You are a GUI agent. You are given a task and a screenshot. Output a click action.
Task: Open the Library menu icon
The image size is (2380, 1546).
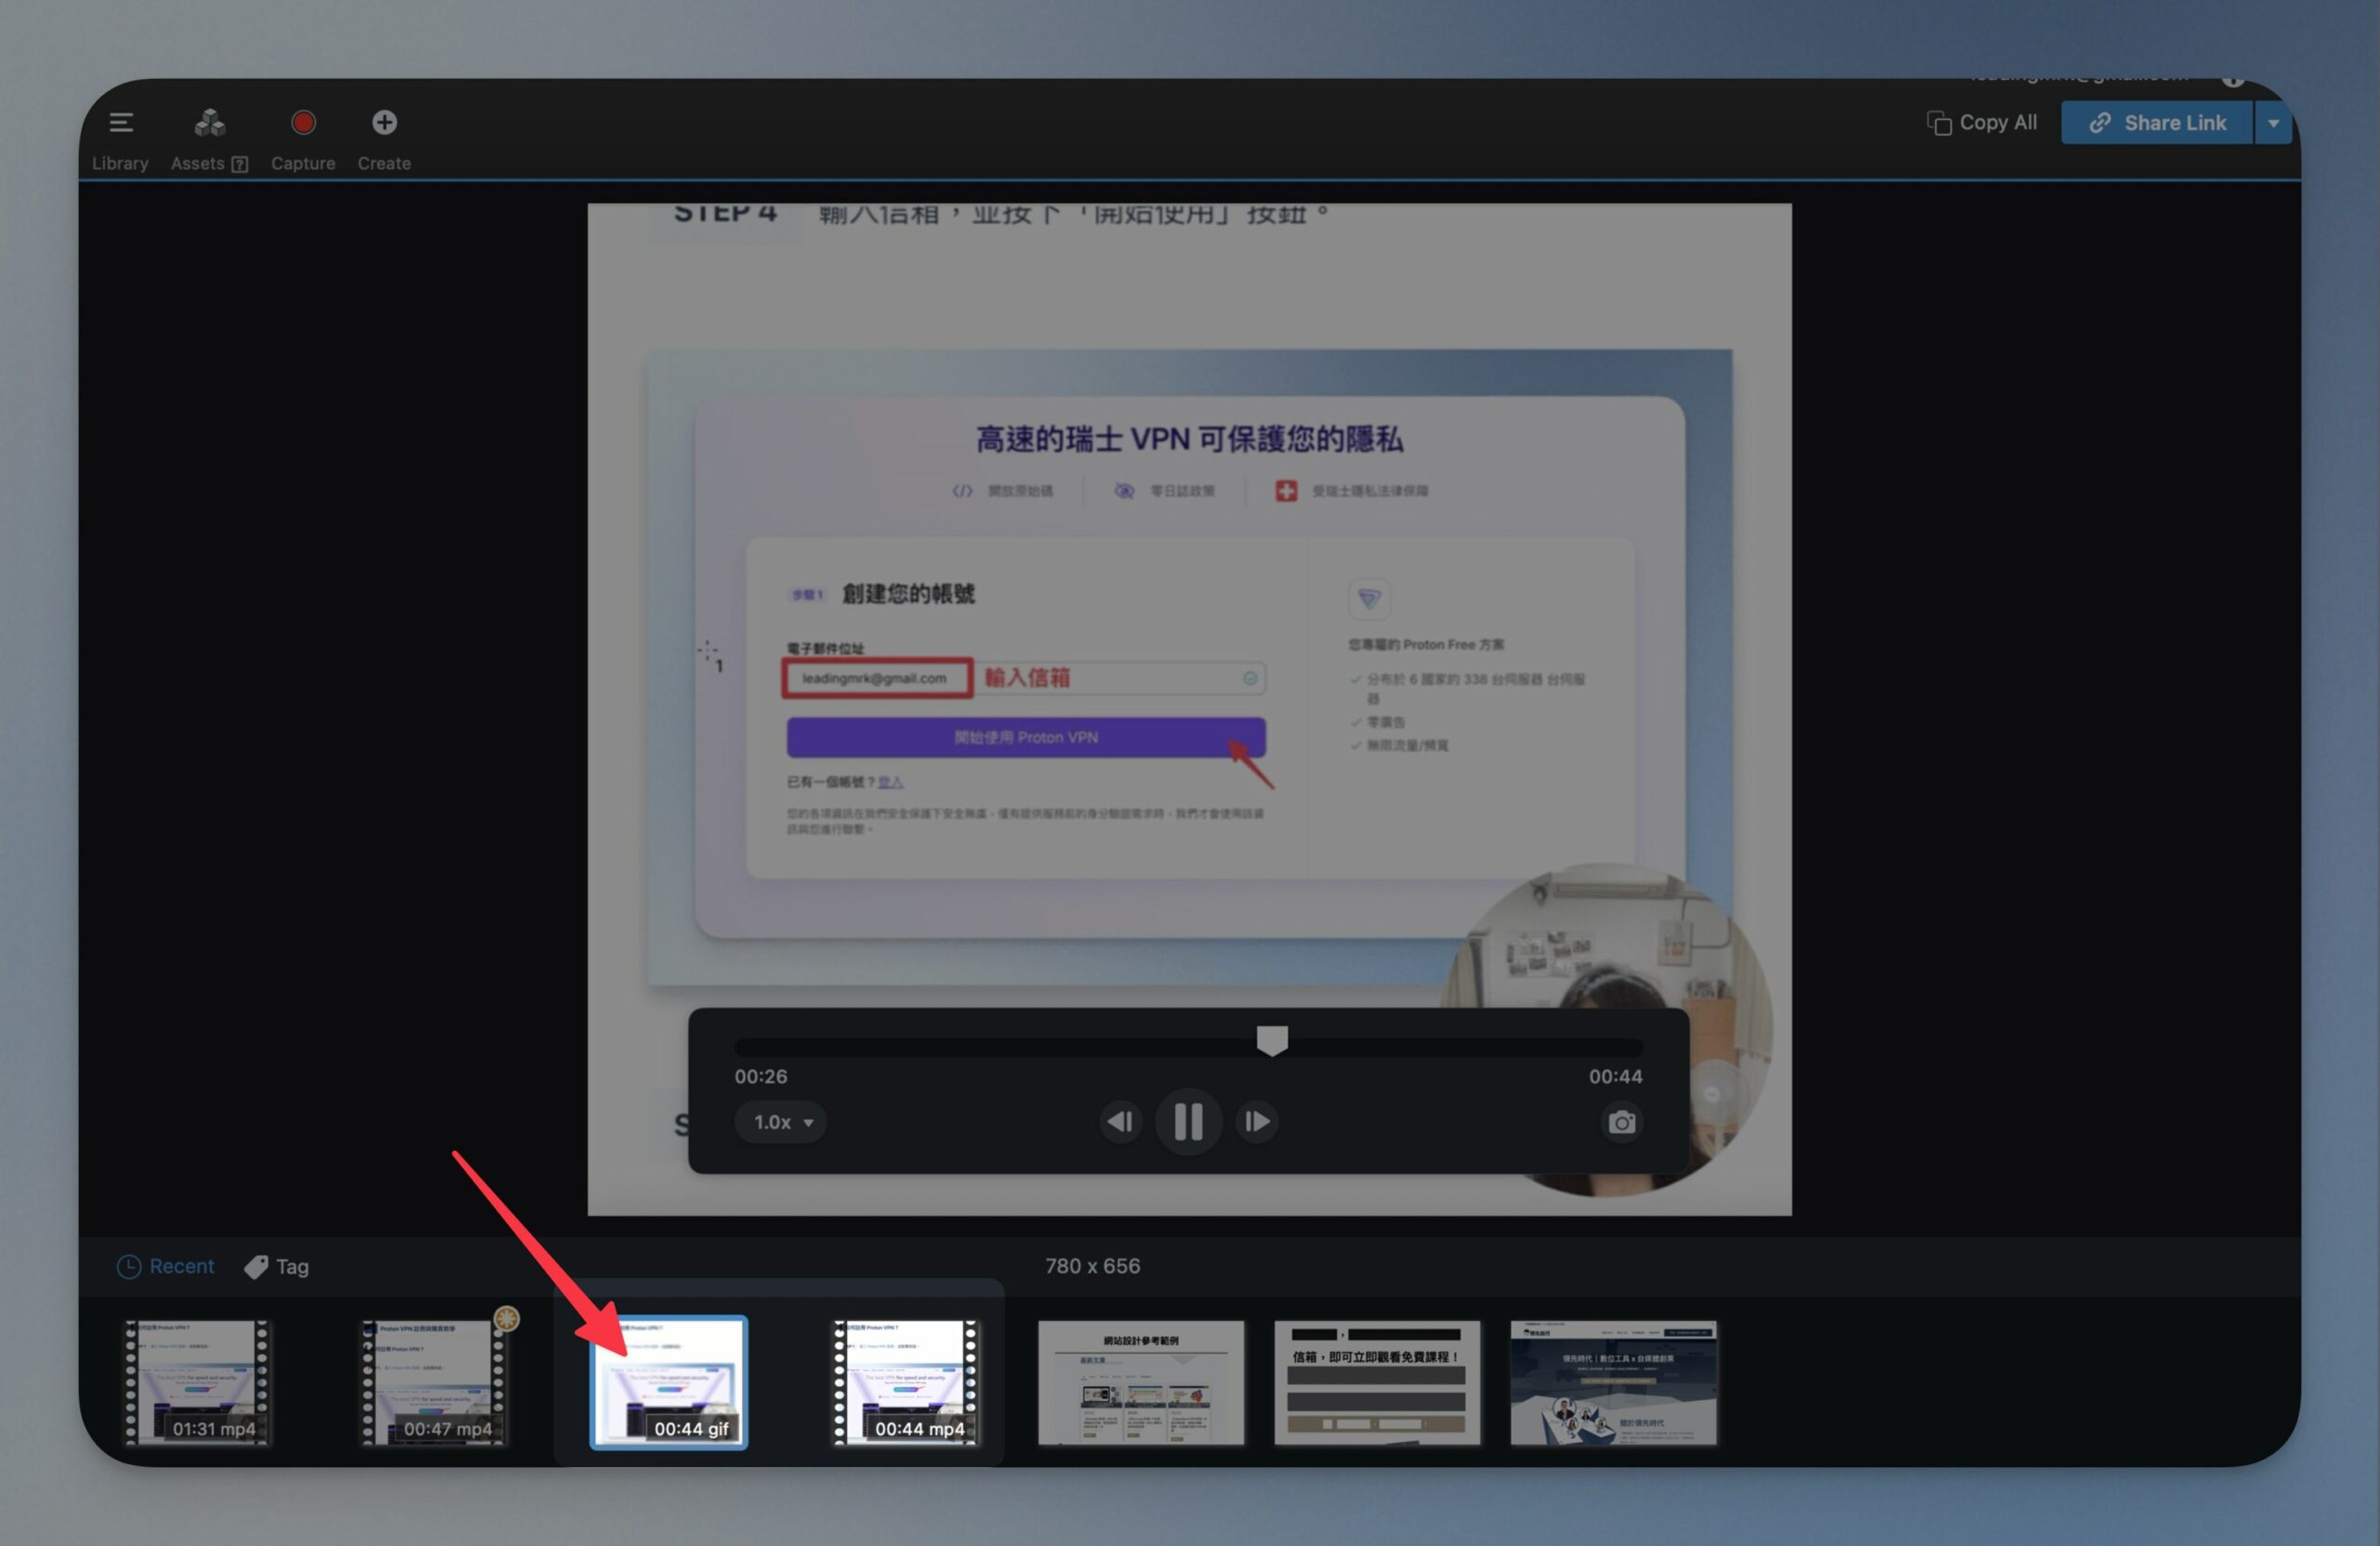click(121, 123)
